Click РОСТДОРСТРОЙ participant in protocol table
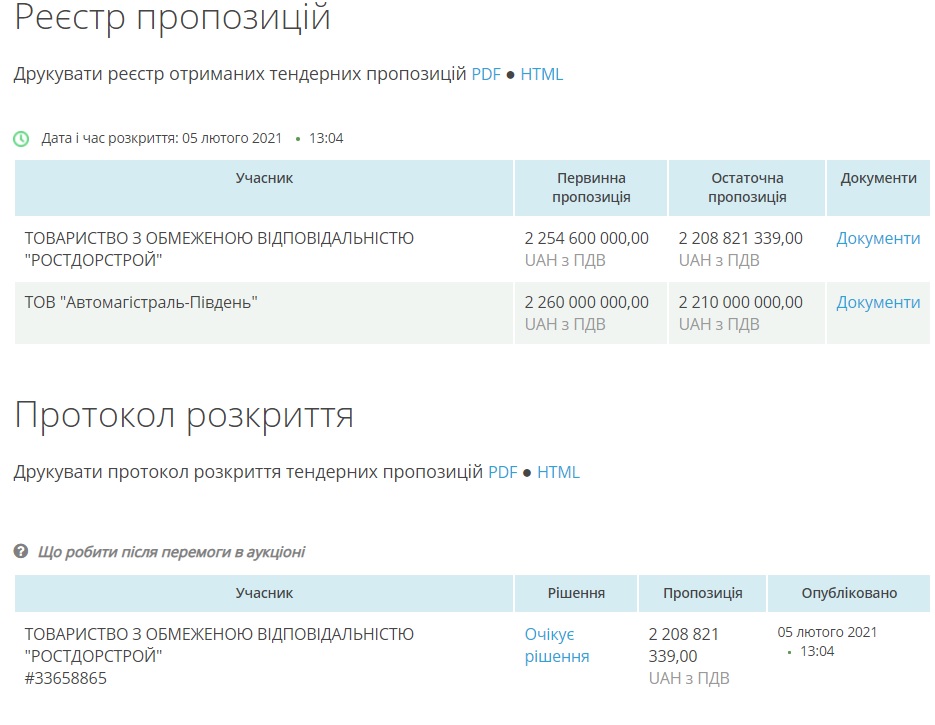This screenshot has height=725, width=935. tap(219, 645)
